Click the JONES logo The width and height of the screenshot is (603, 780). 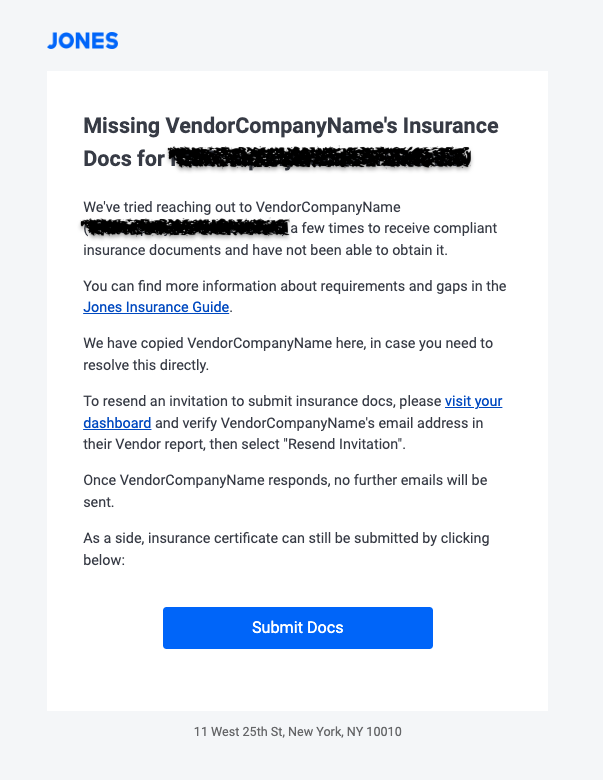pos(83,41)
